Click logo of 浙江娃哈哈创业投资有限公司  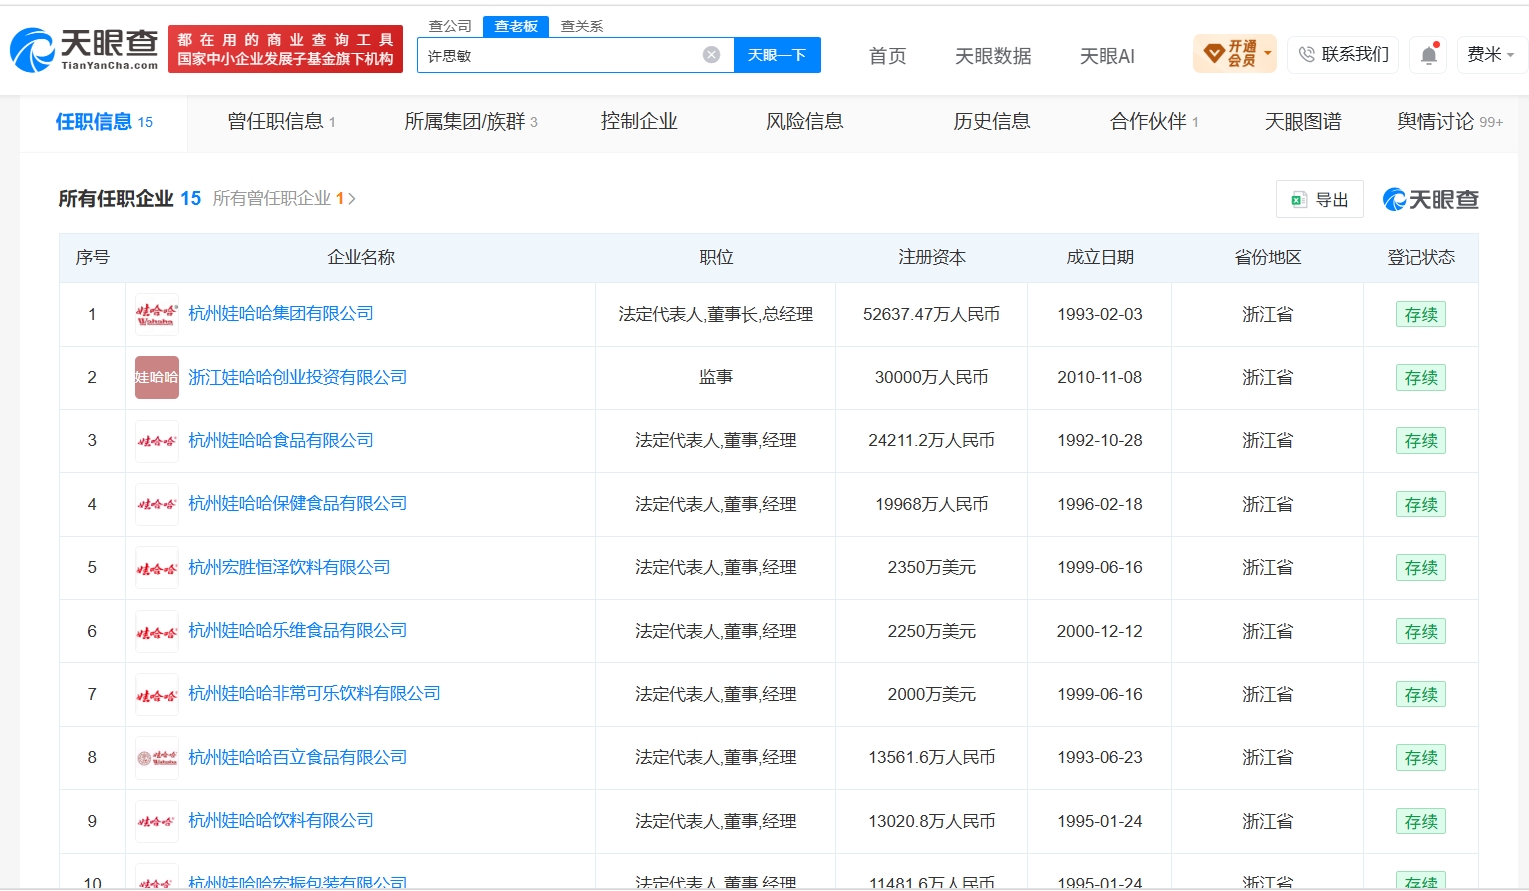click(x=157, y=377)
